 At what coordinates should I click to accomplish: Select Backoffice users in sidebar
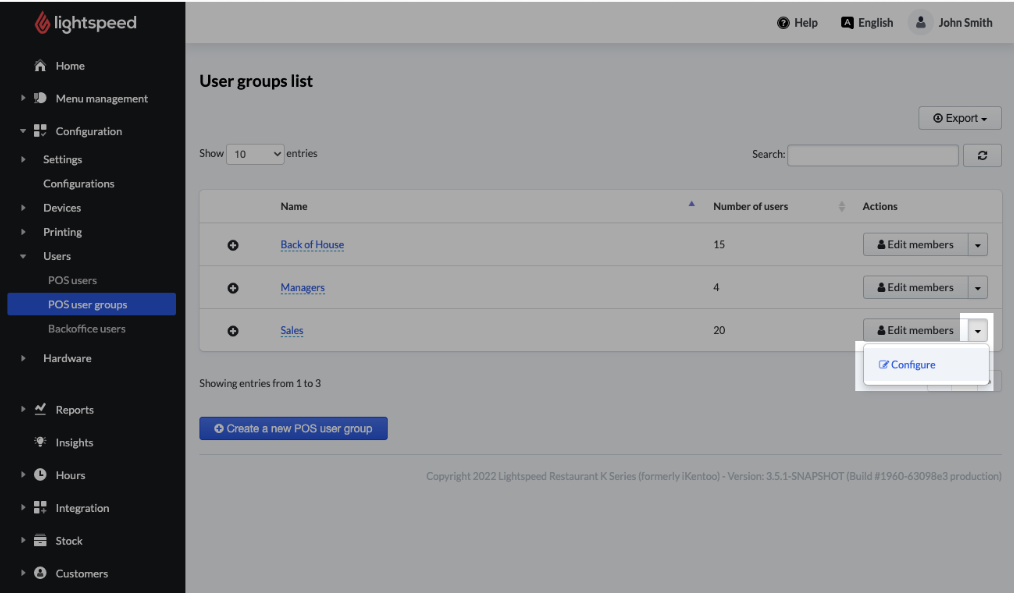[x=86, y=329]
